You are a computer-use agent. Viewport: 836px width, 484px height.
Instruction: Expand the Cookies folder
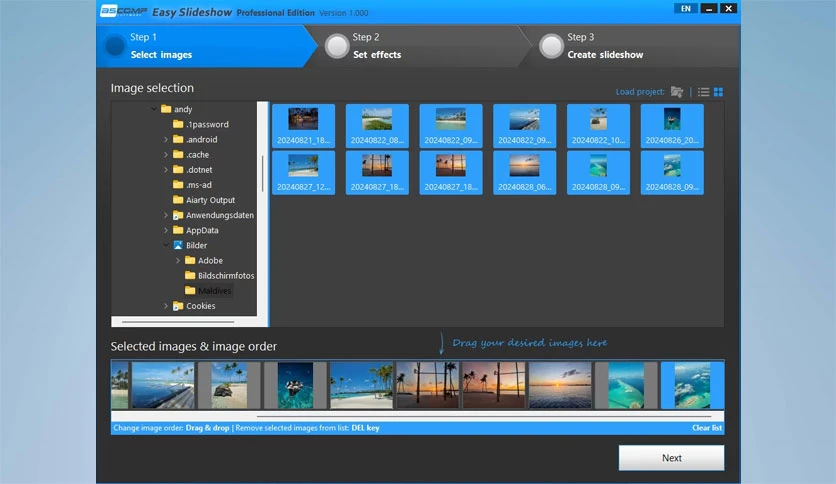pyautogui.click(x=166, y=306)
